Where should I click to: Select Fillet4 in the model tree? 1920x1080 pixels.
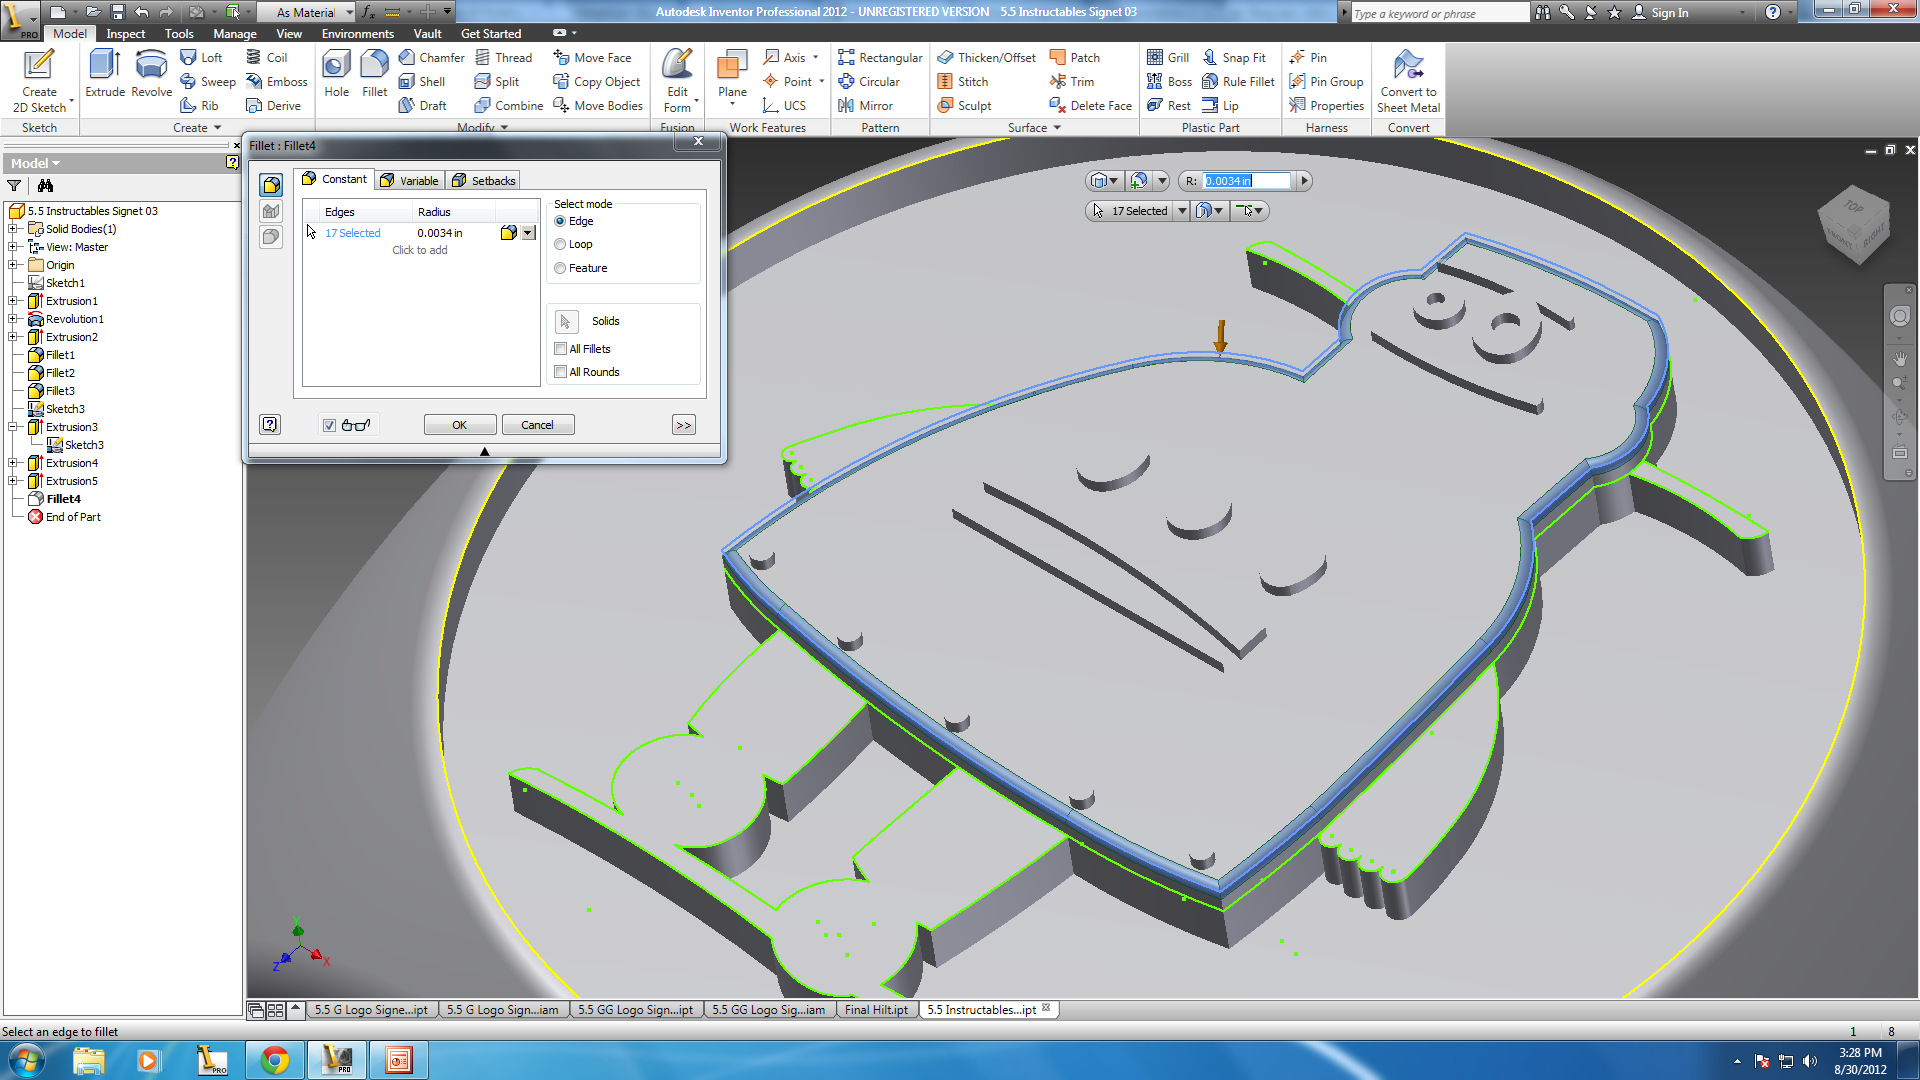click(63, 499)
